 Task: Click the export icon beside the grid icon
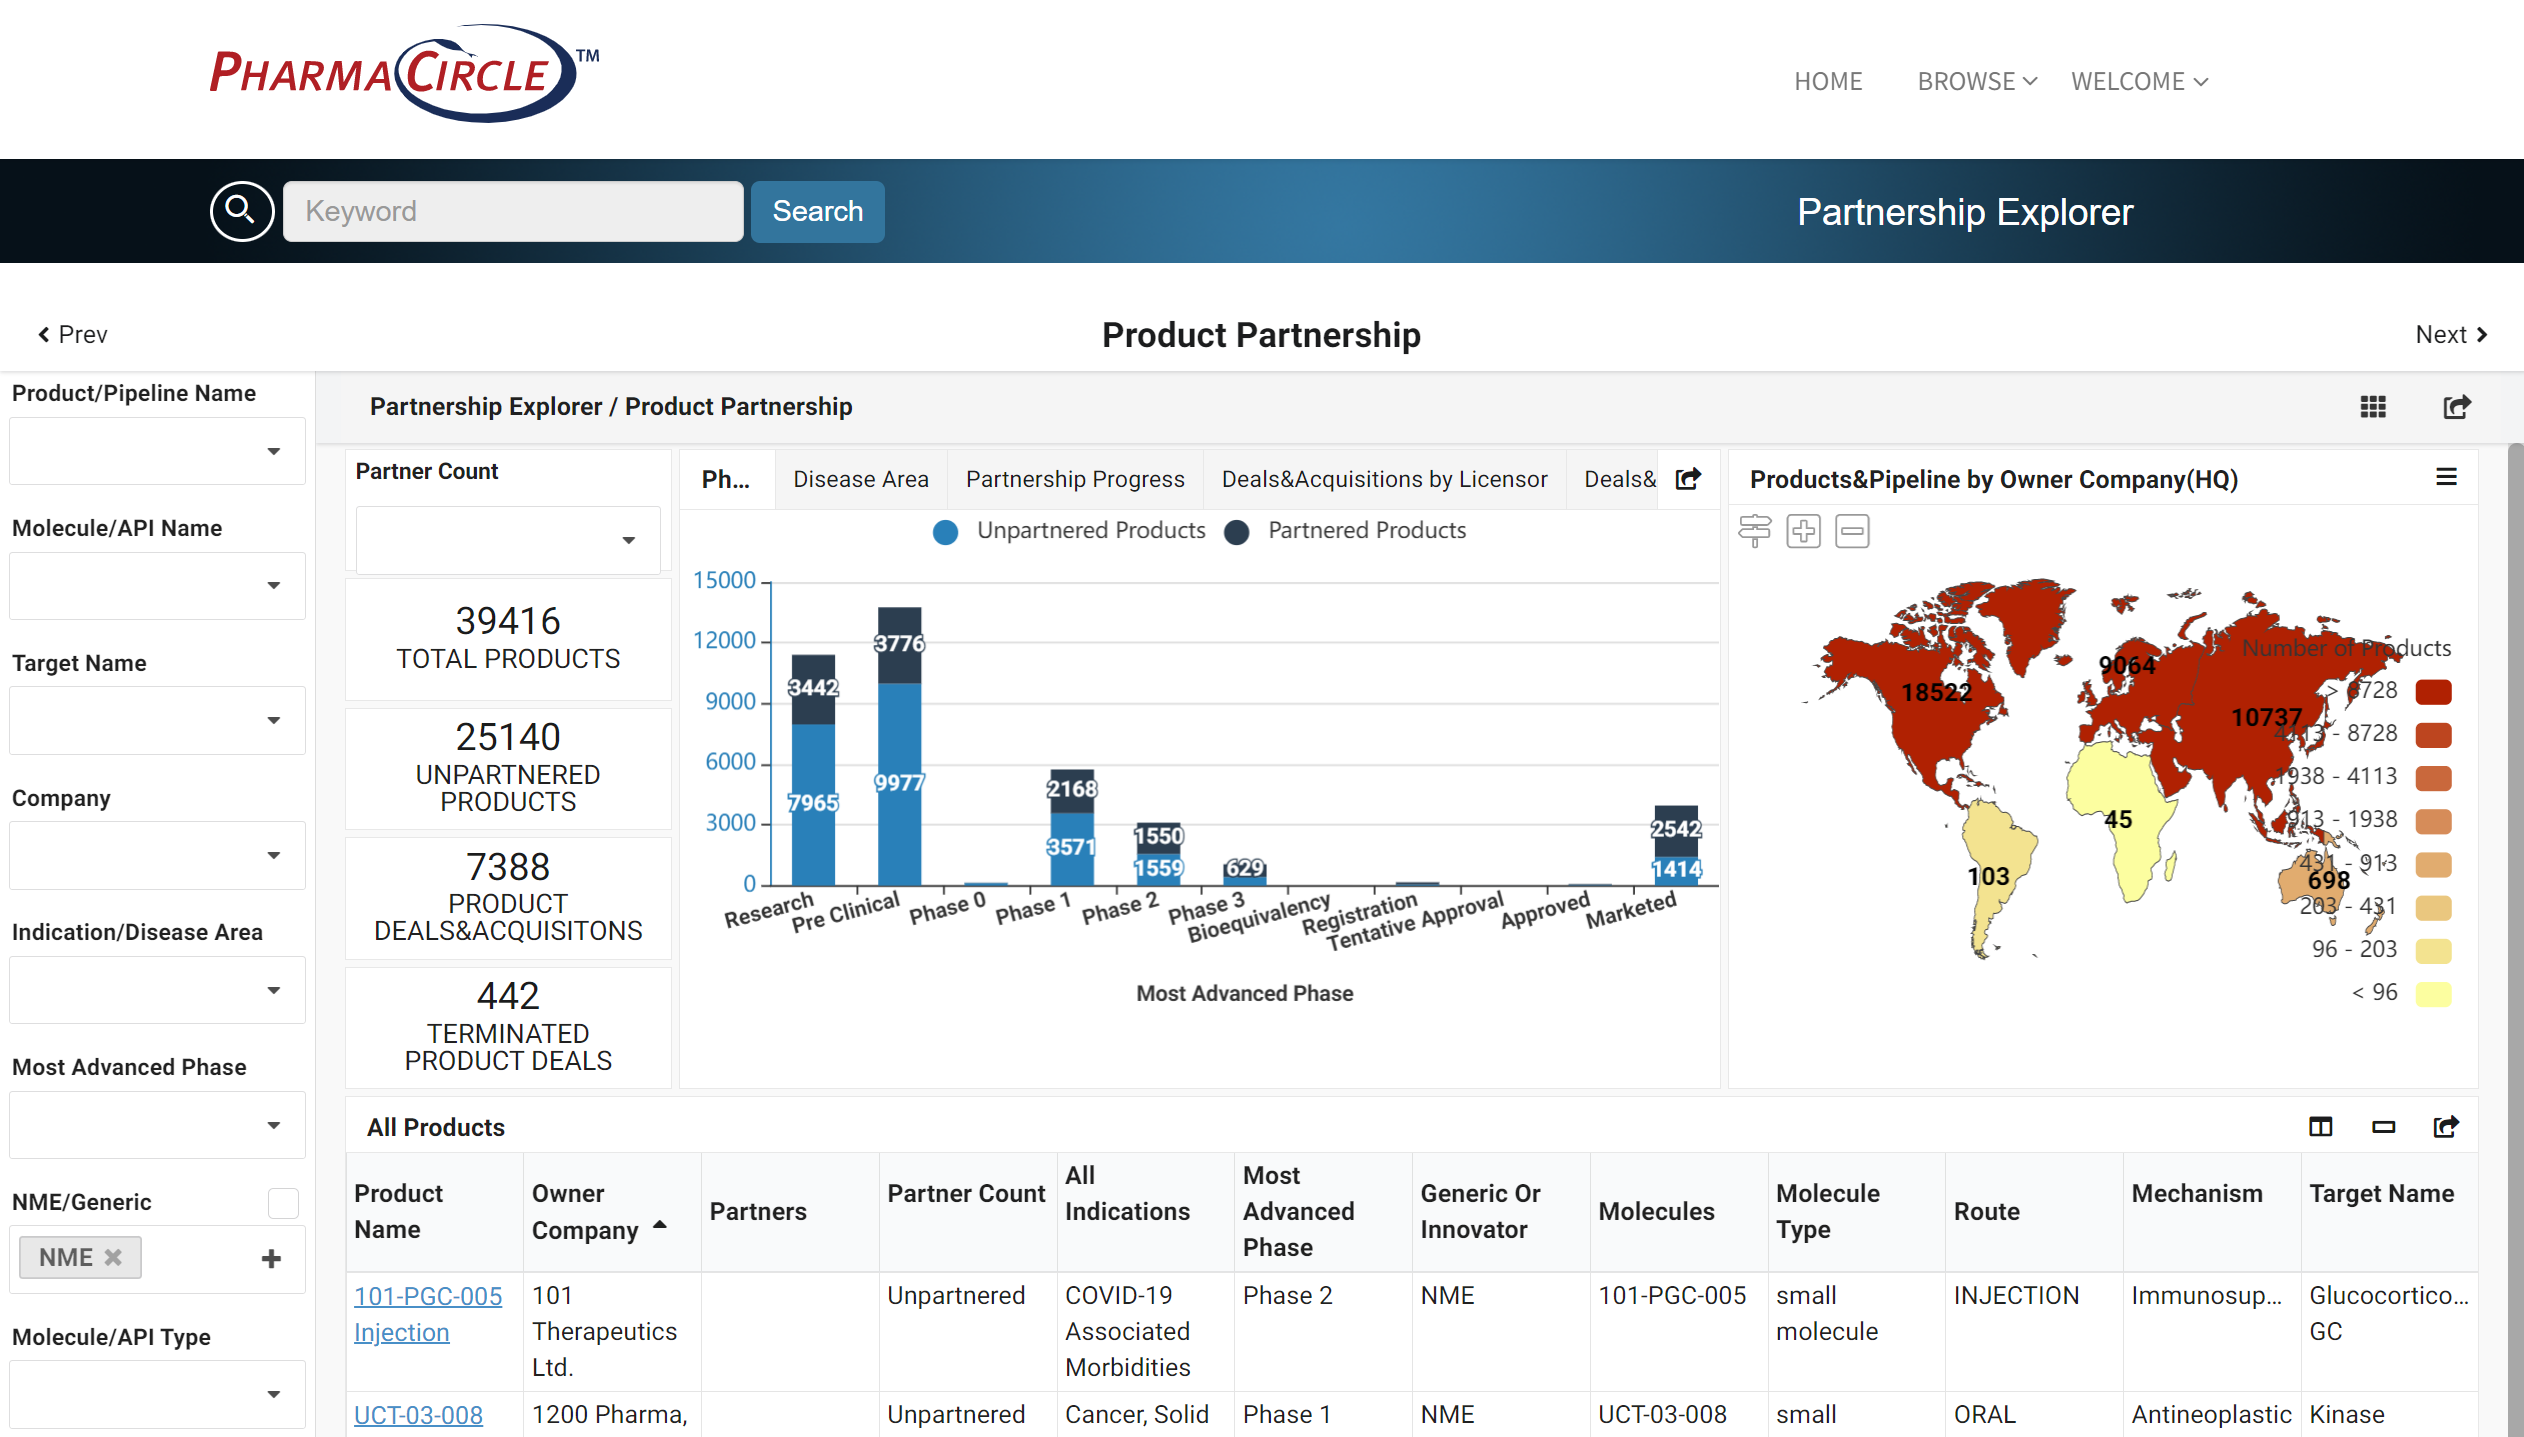[x=2457, y=407]
